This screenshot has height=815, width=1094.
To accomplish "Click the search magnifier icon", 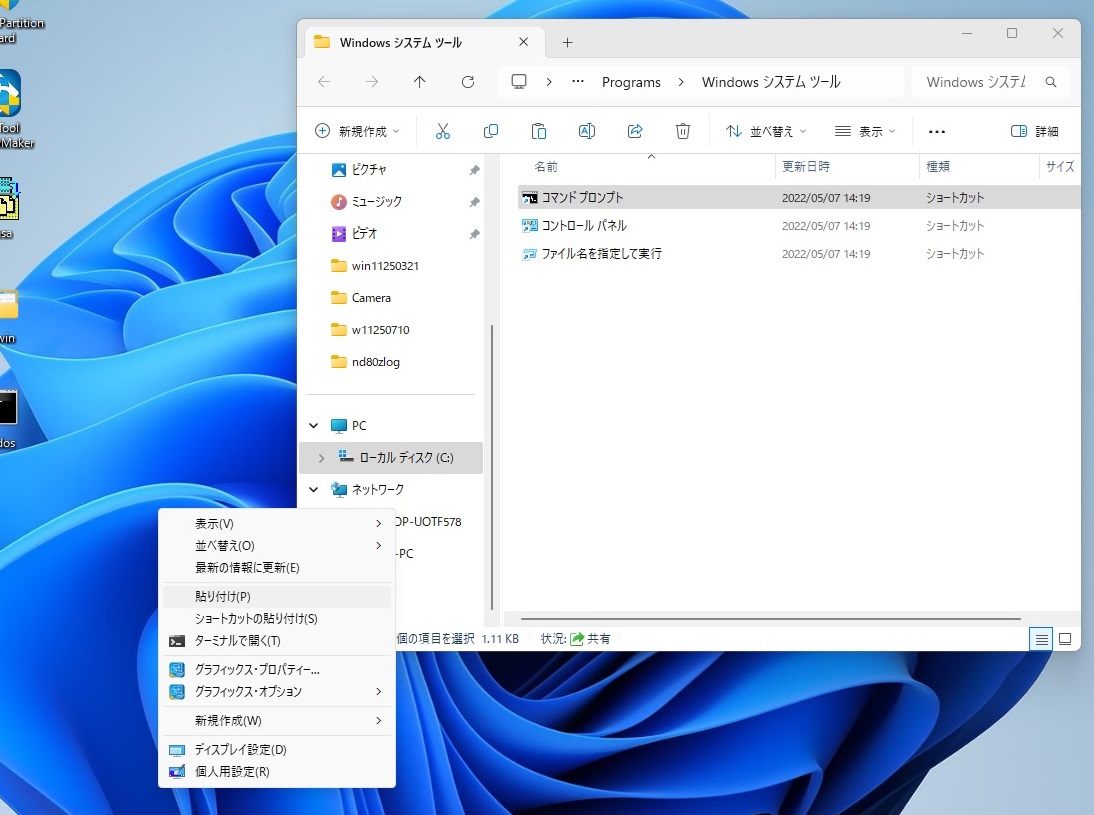I will coord(1051,82).
